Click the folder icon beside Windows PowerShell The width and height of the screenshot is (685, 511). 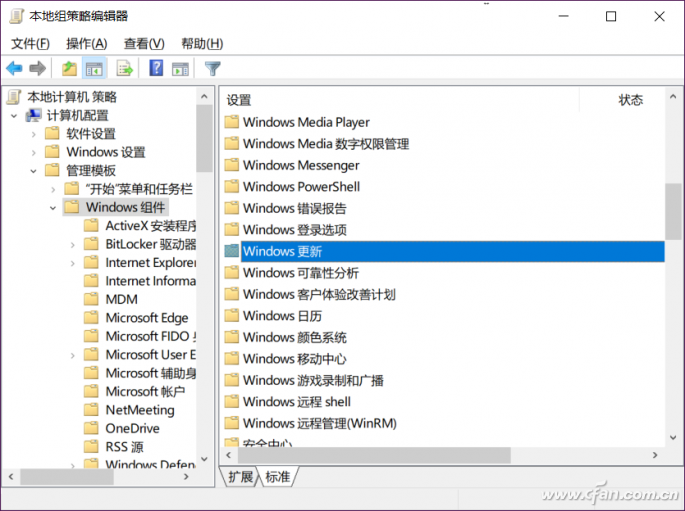point(232,186)
